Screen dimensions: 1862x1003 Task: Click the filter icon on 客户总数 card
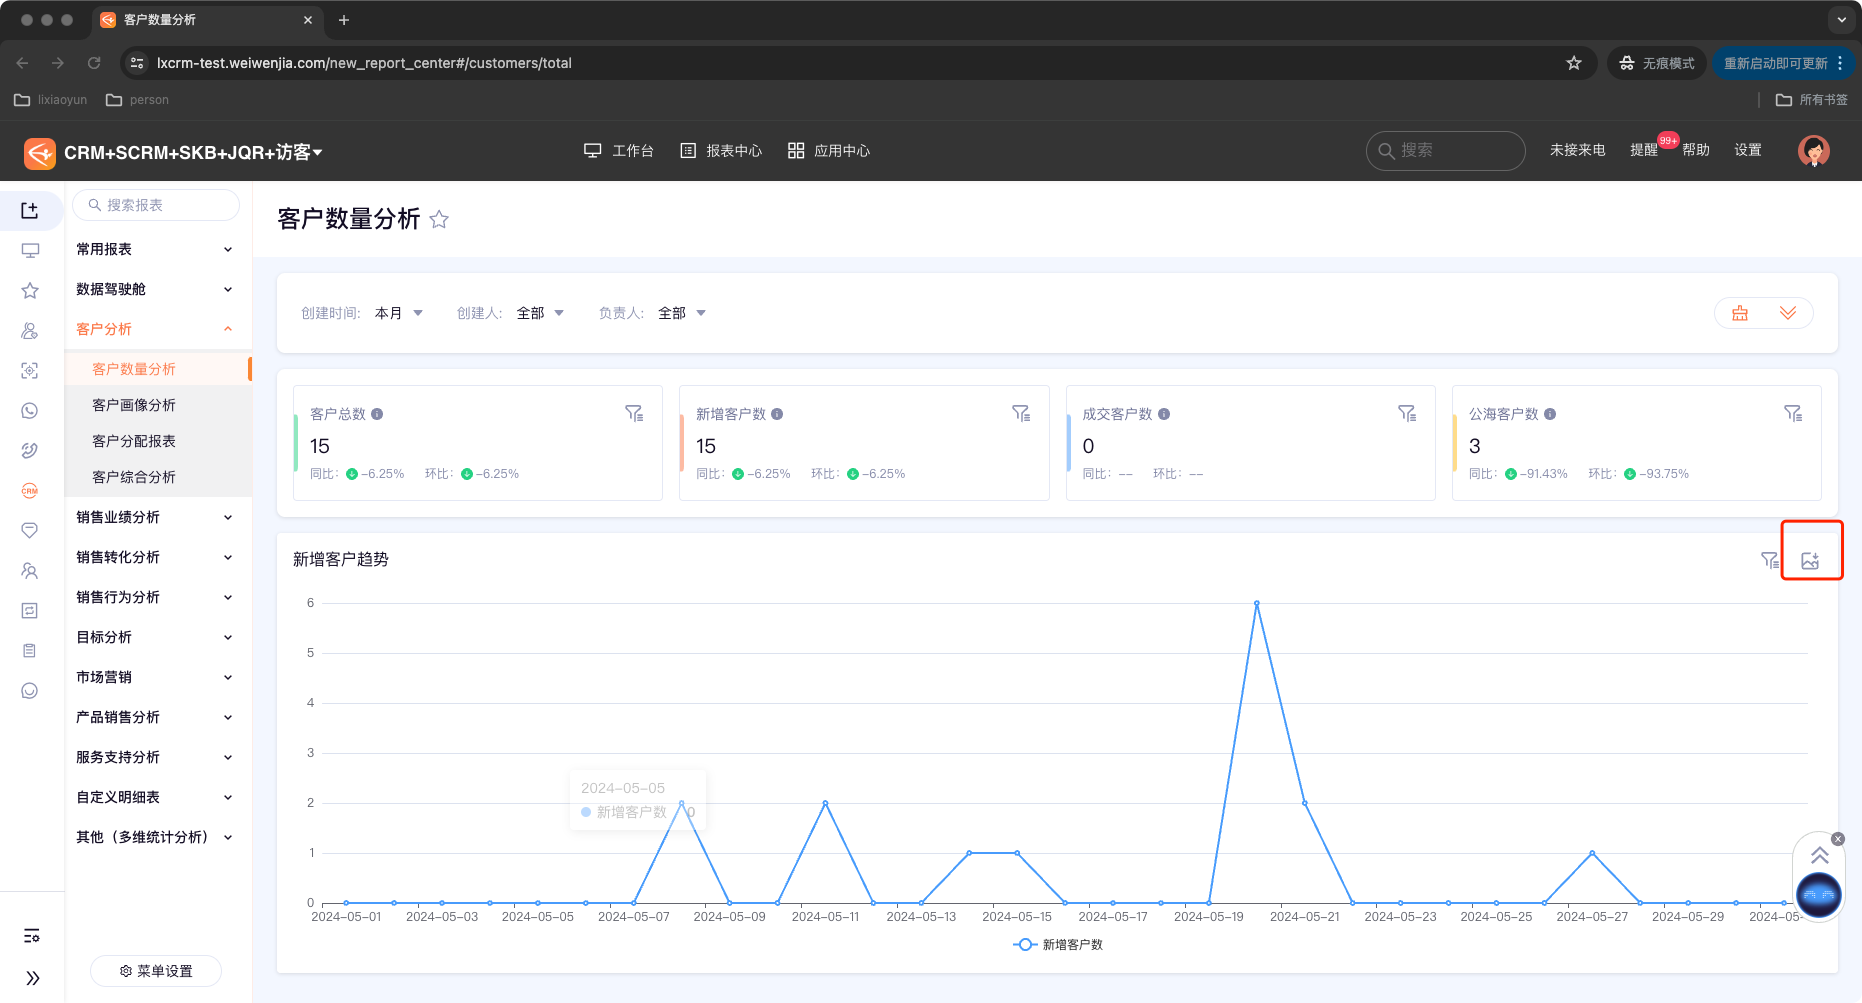click(634, 413)
